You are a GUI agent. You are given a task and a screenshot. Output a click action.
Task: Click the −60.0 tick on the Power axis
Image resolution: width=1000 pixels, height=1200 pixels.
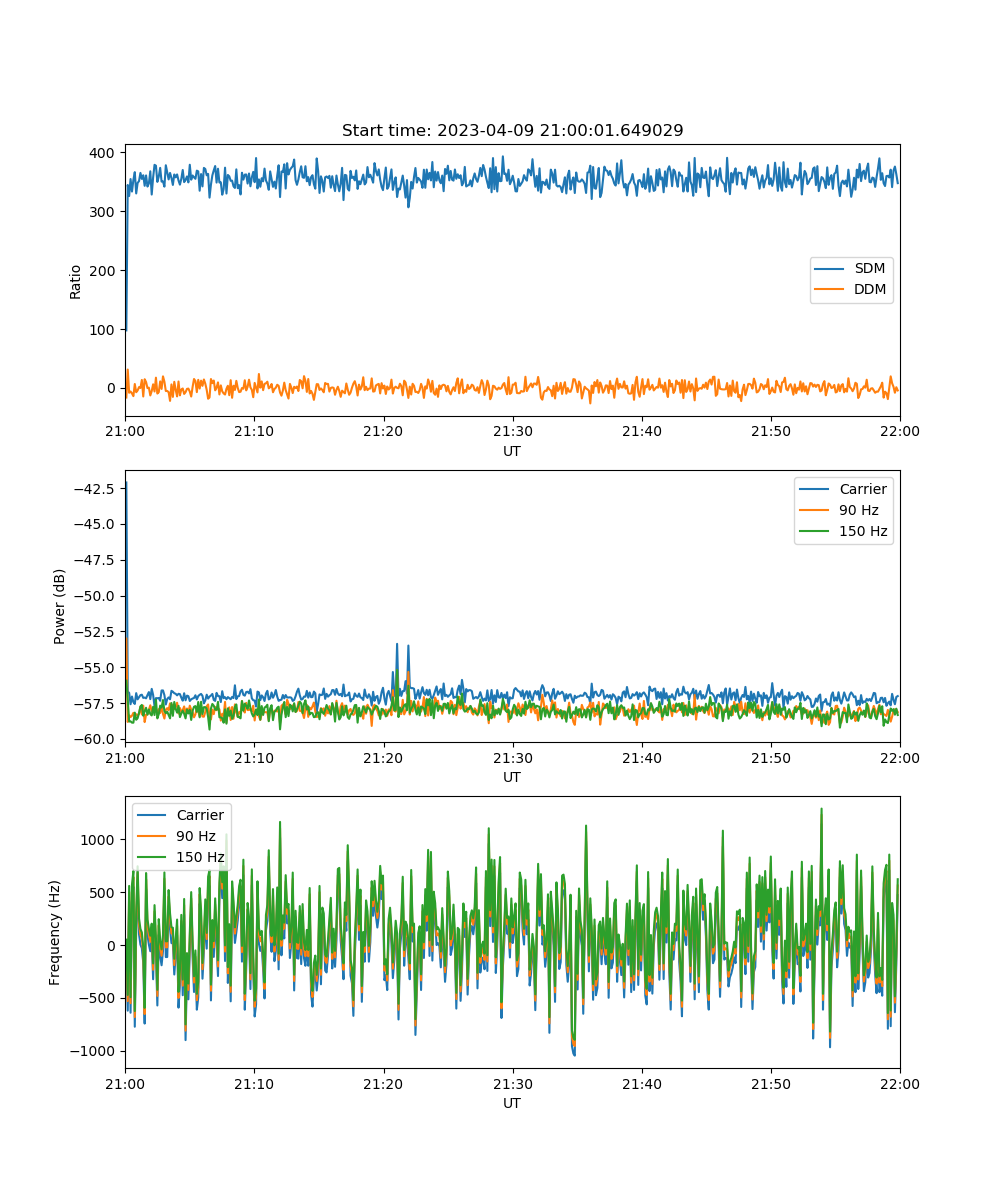(x=95, y=740)
